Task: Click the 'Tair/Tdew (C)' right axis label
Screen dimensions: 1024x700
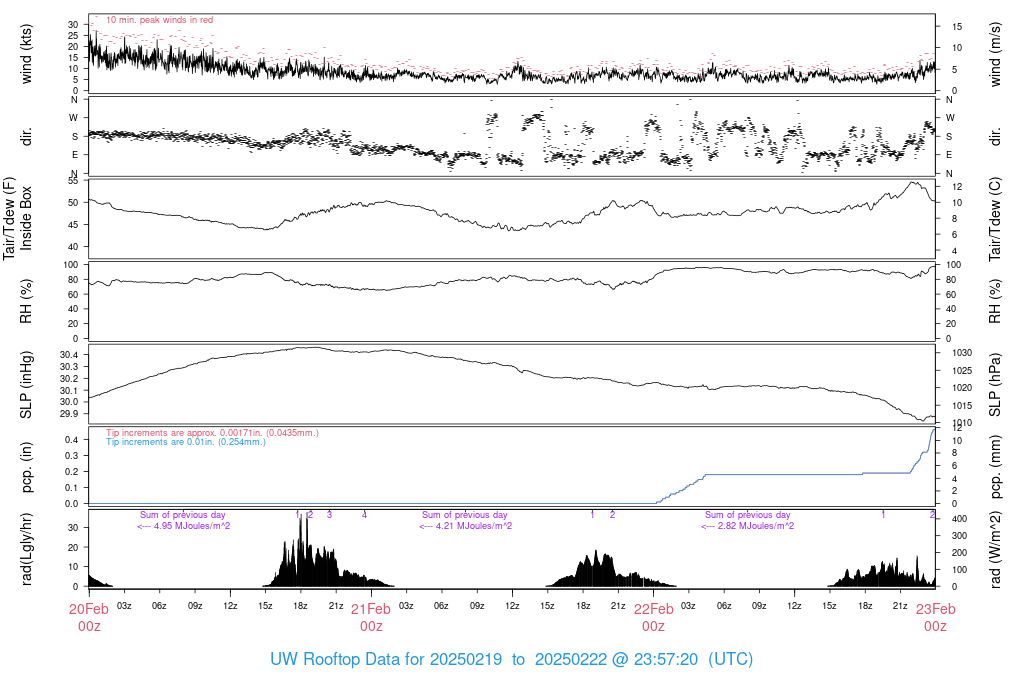Action: coord(995,219)
